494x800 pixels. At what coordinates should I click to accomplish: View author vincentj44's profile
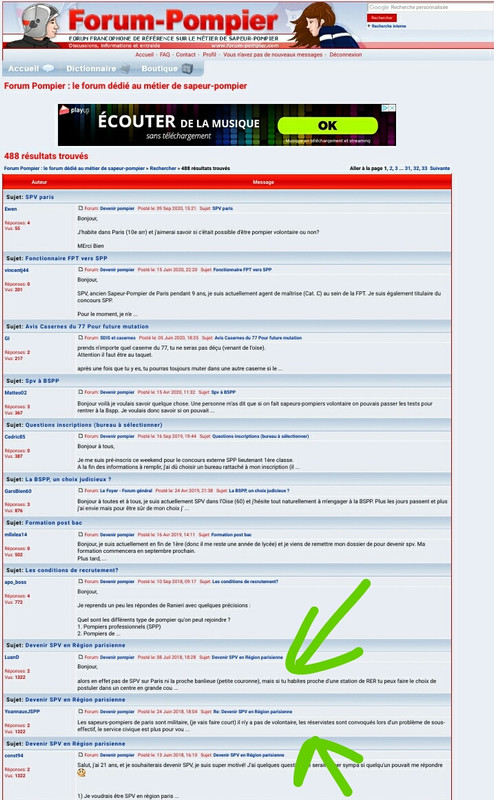click(x=16, y=270)
